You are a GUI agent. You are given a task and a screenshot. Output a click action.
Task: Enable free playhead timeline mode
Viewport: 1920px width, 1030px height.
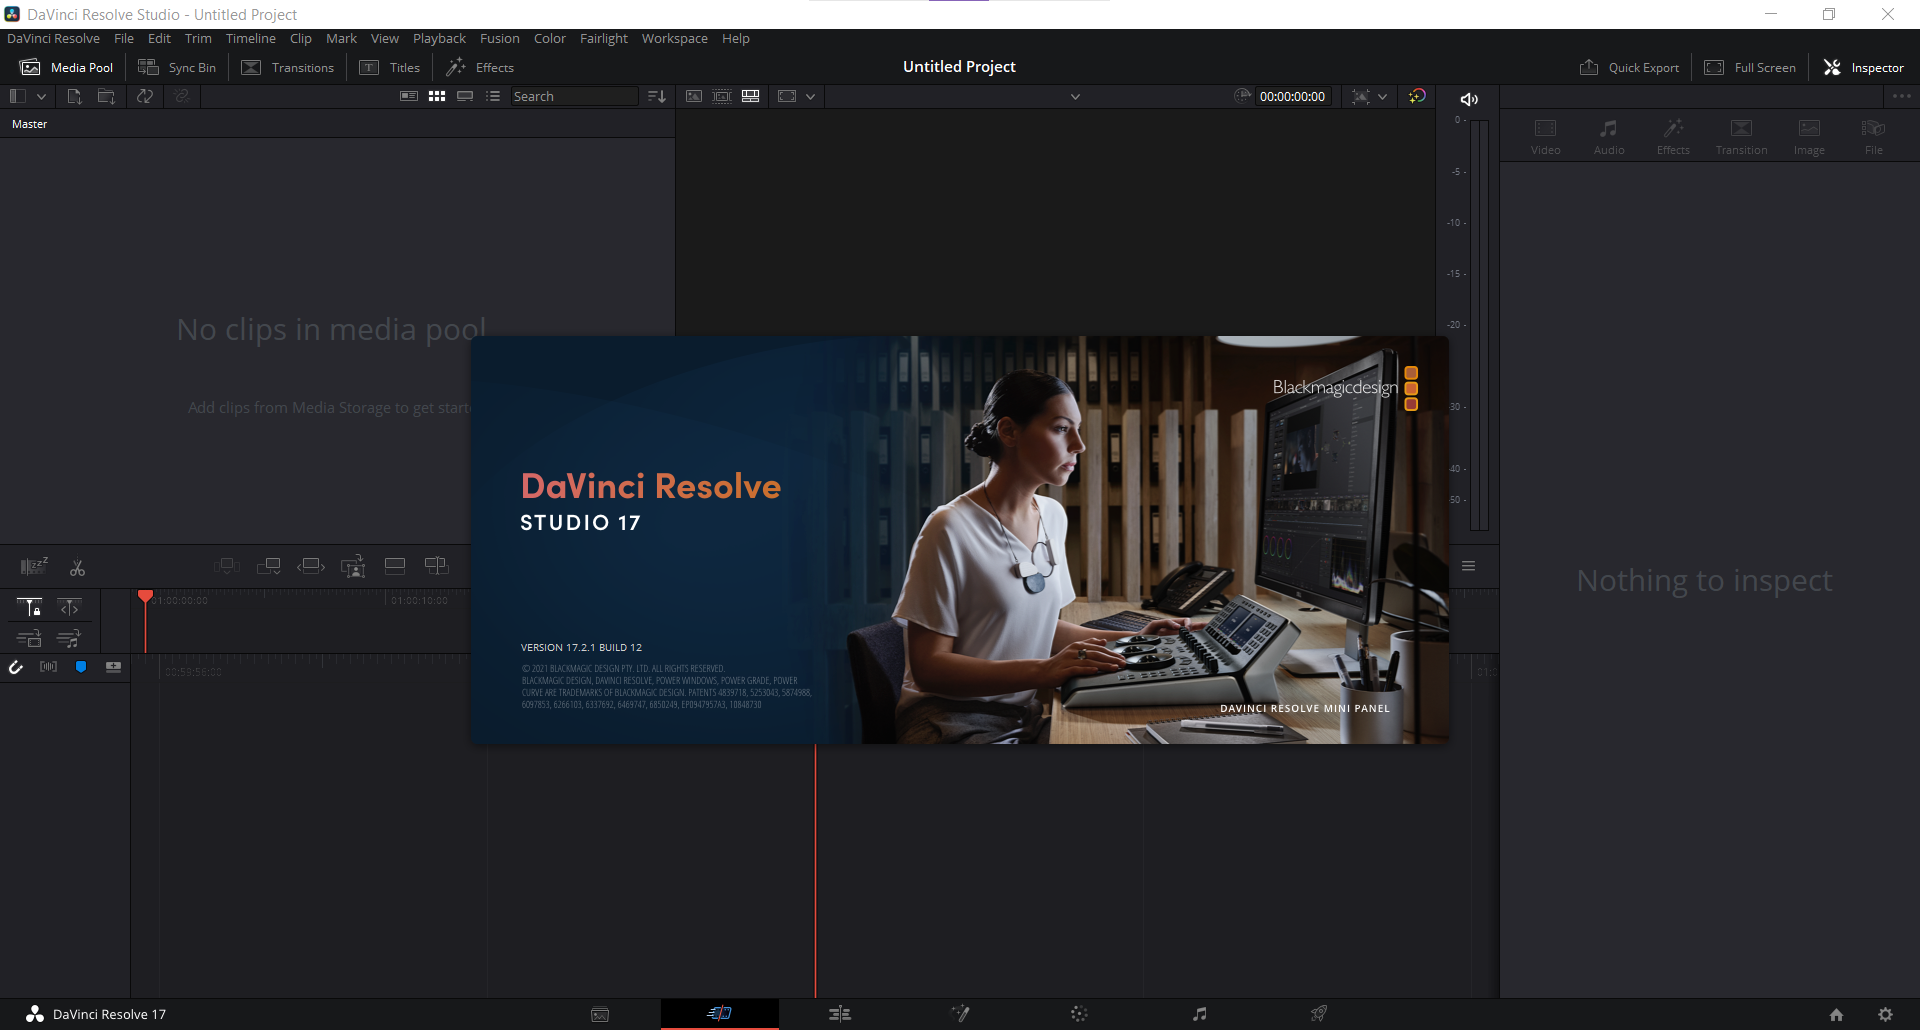pyautogui.click(x=69, y=607)
